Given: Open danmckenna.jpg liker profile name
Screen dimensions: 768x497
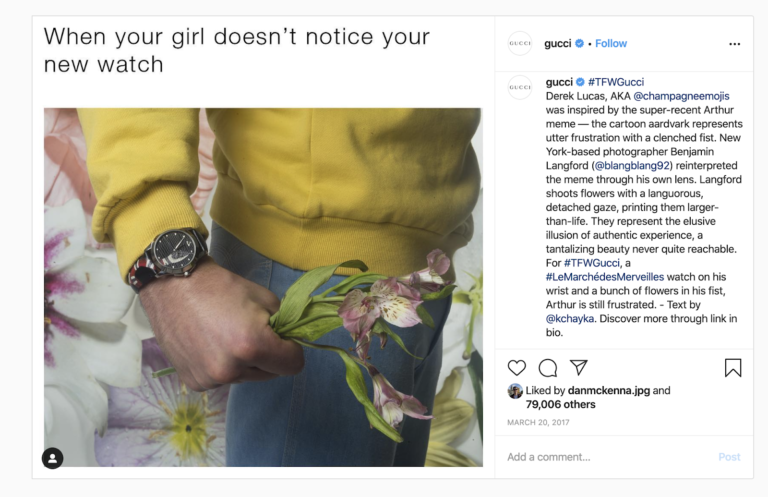Looking at the screenshot, I should [x=609, y=390].
